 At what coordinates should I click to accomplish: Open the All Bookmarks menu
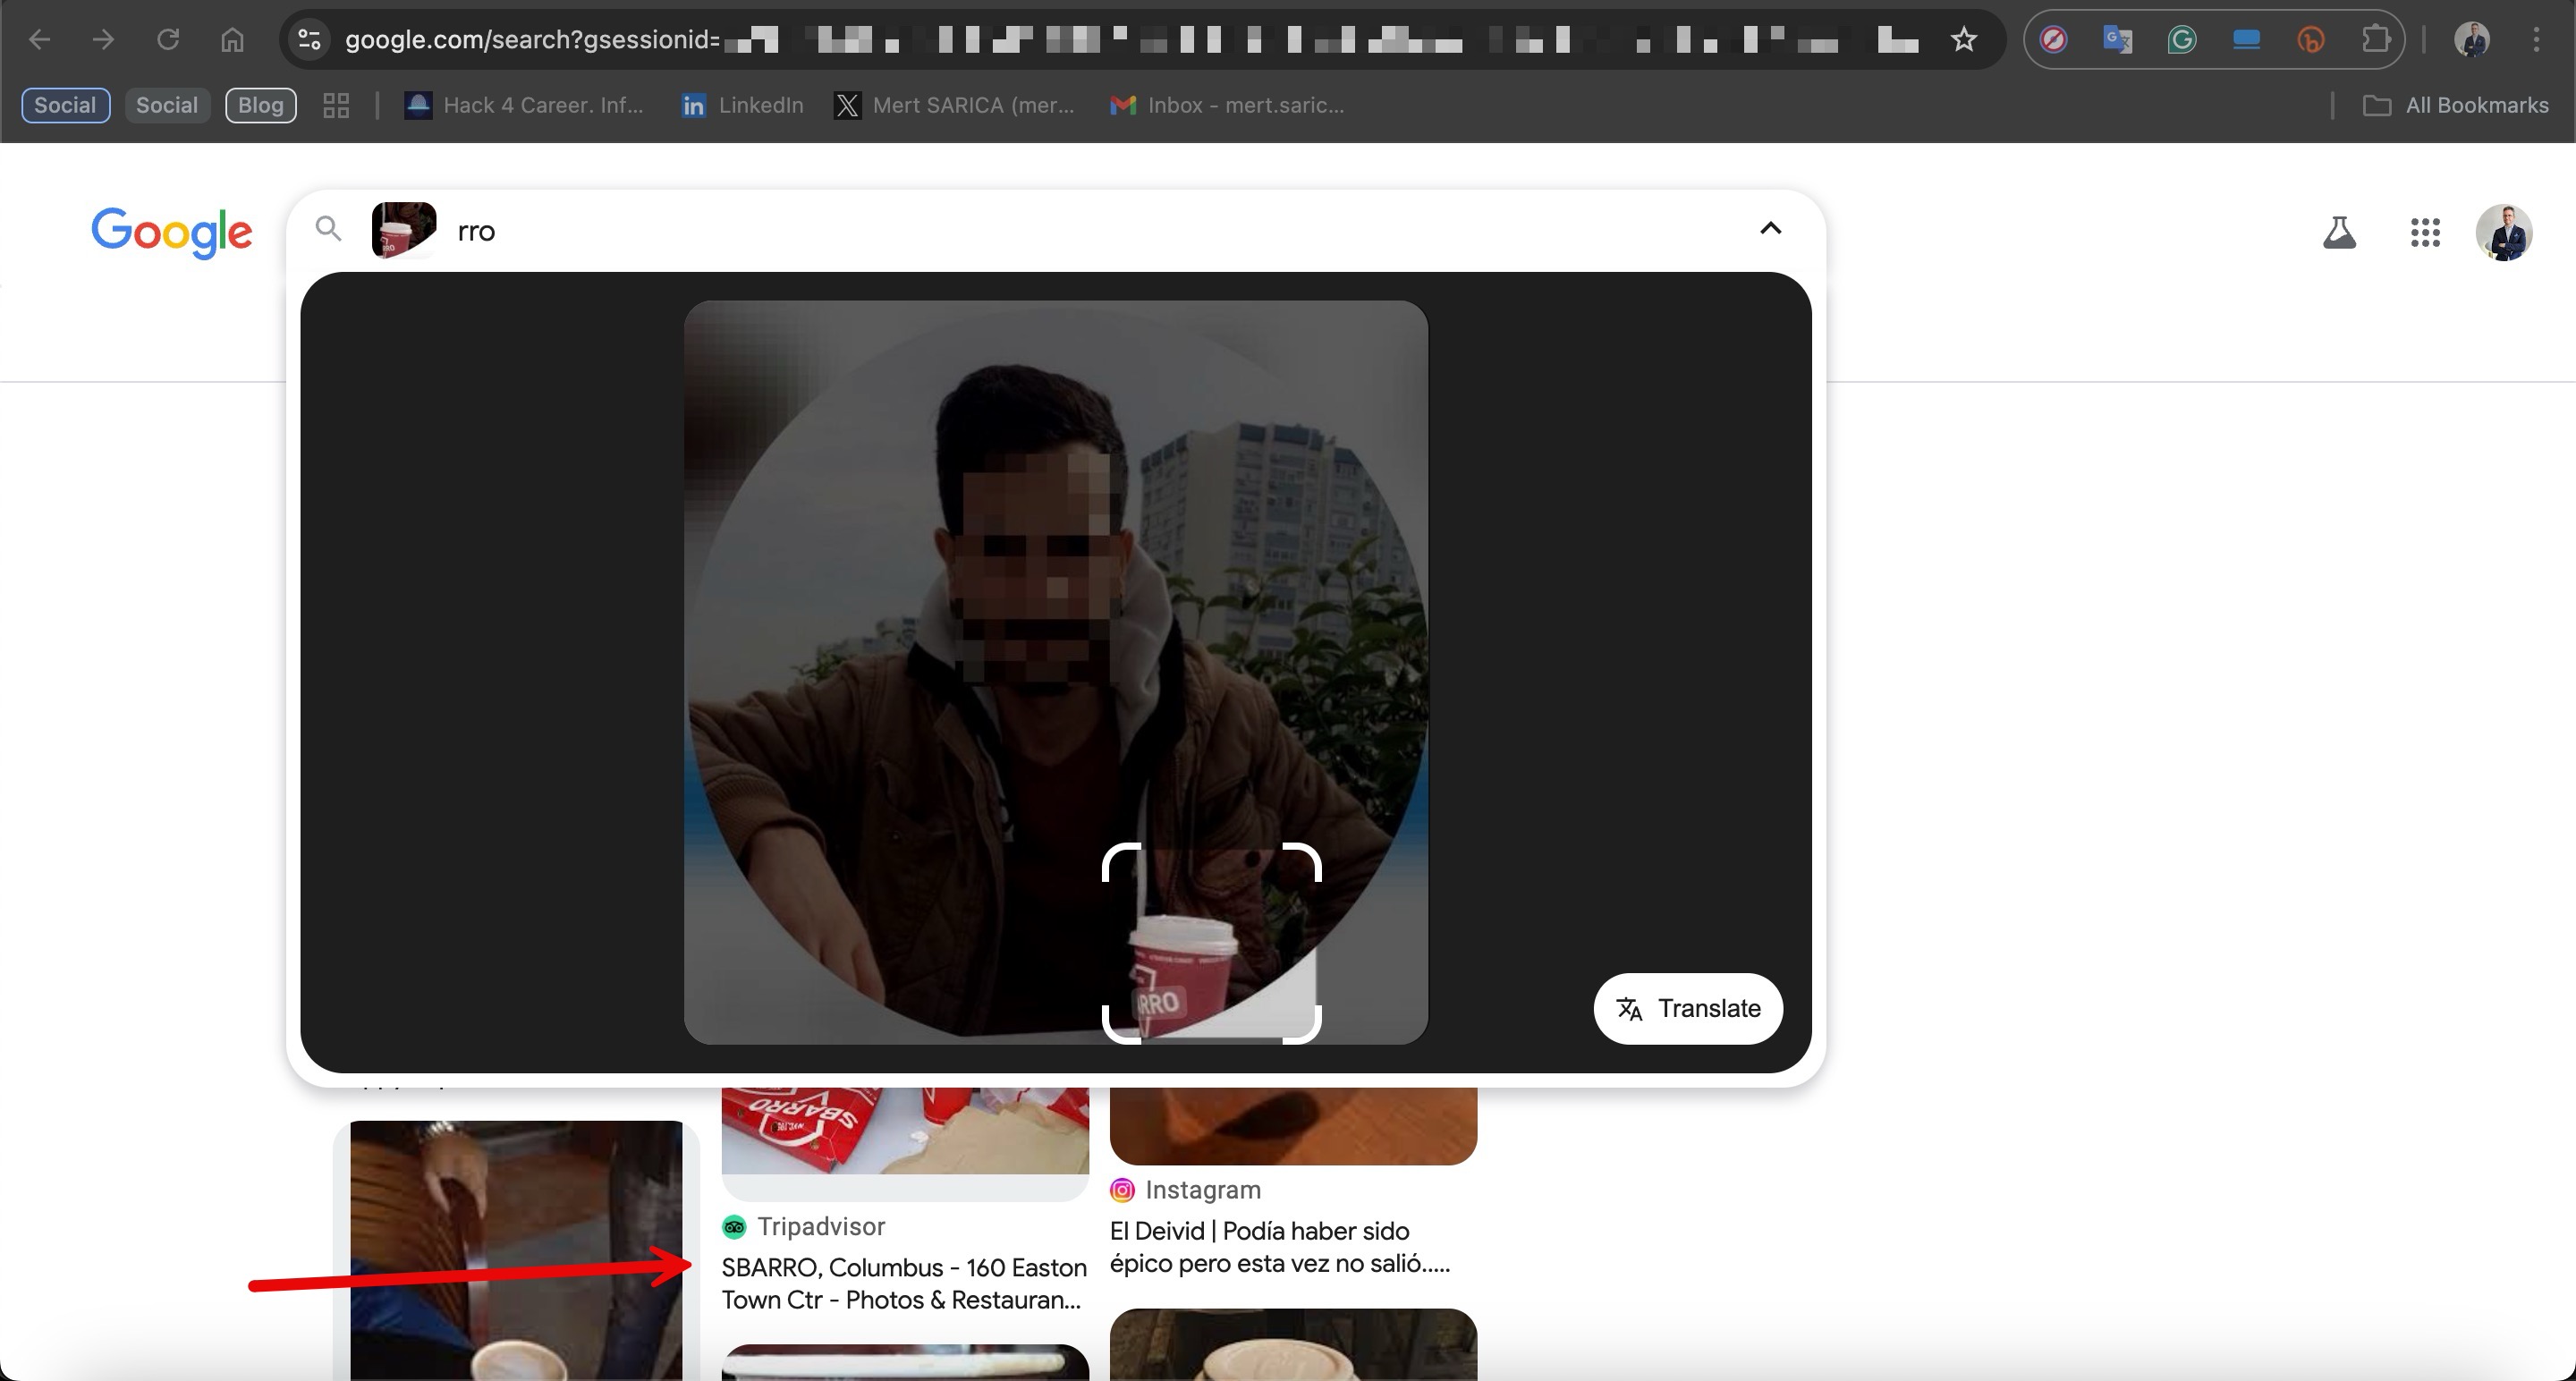[2457, 105]
